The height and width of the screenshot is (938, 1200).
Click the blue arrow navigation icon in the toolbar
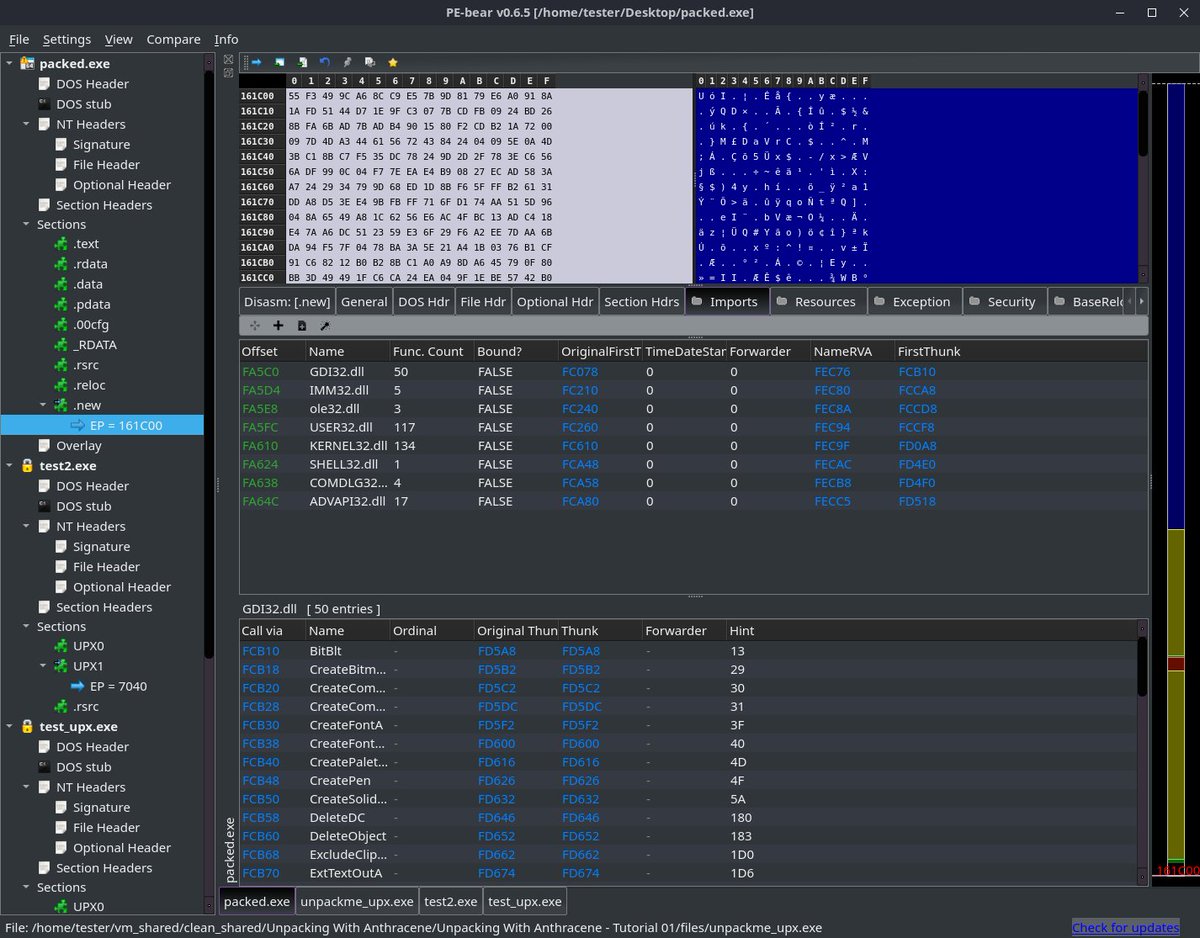[256, 62]
